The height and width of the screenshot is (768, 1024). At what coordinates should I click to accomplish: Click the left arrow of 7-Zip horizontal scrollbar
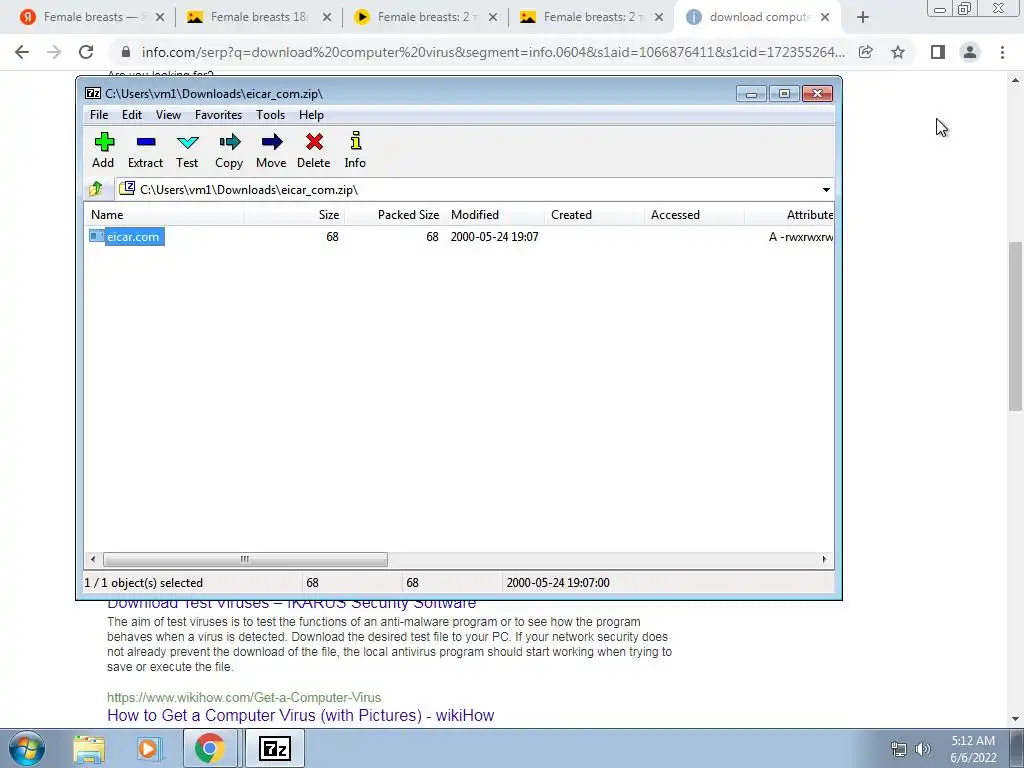click(x=93, y=560)
